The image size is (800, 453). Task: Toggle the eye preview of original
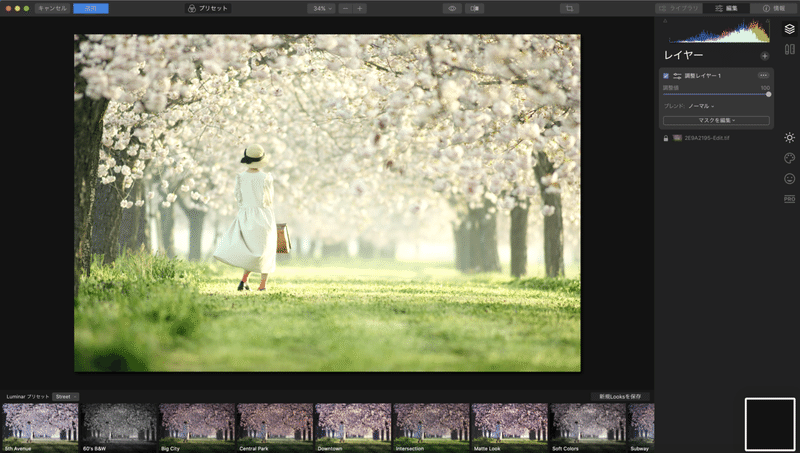tap(452, 8)
